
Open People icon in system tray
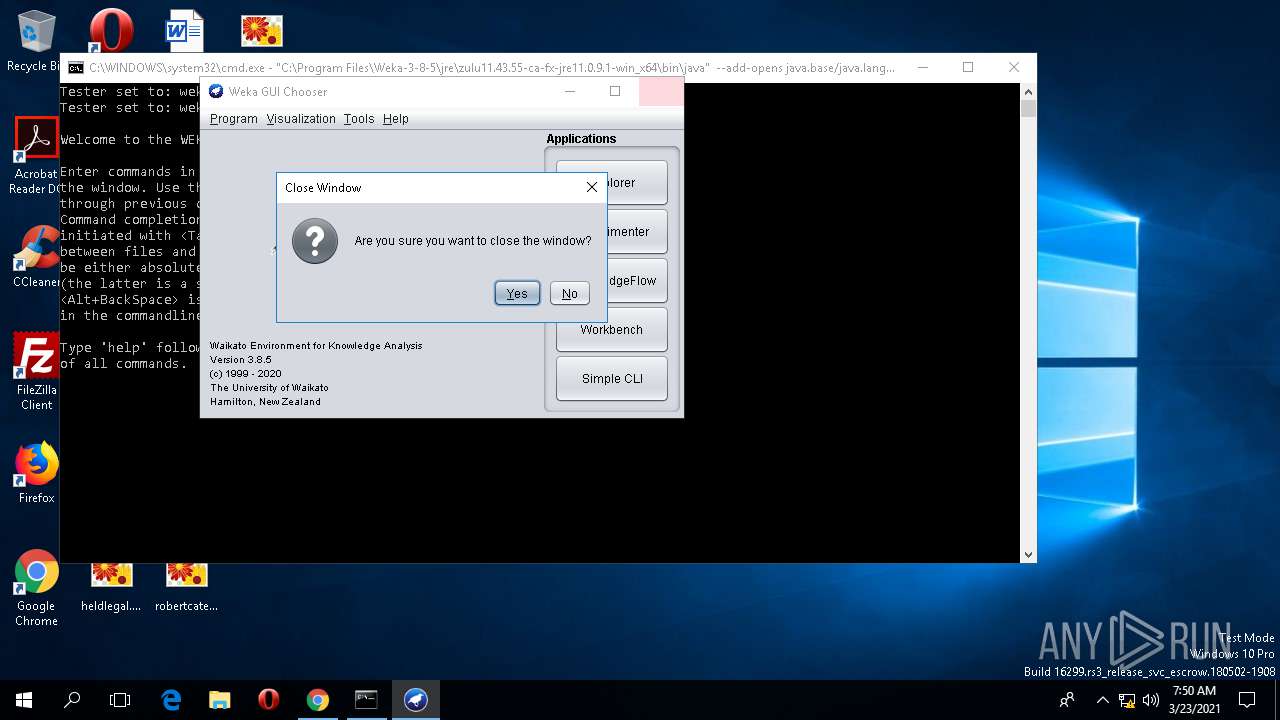1068,700
